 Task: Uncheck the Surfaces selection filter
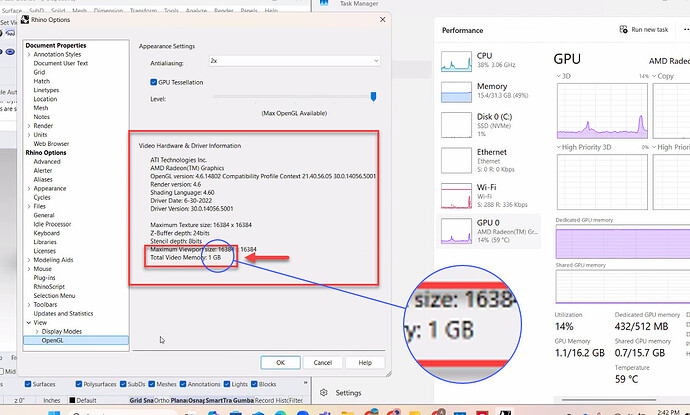pyautogui.click(x=28, y=384)
